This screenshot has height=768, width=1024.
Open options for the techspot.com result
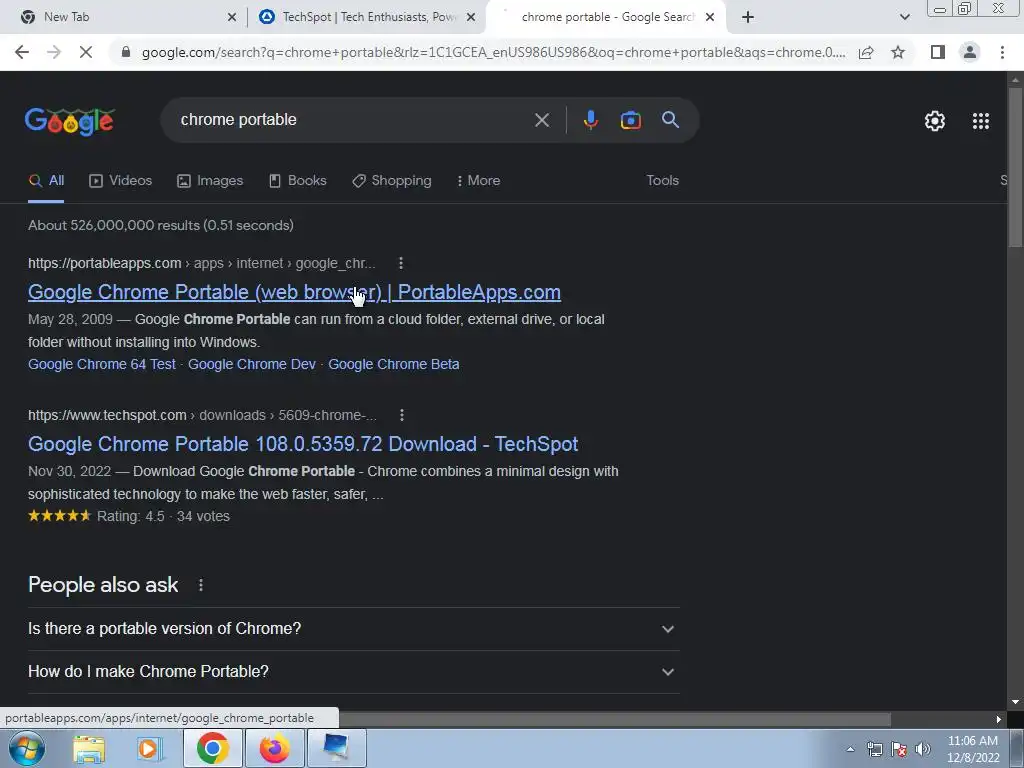(x=402, y=415)
